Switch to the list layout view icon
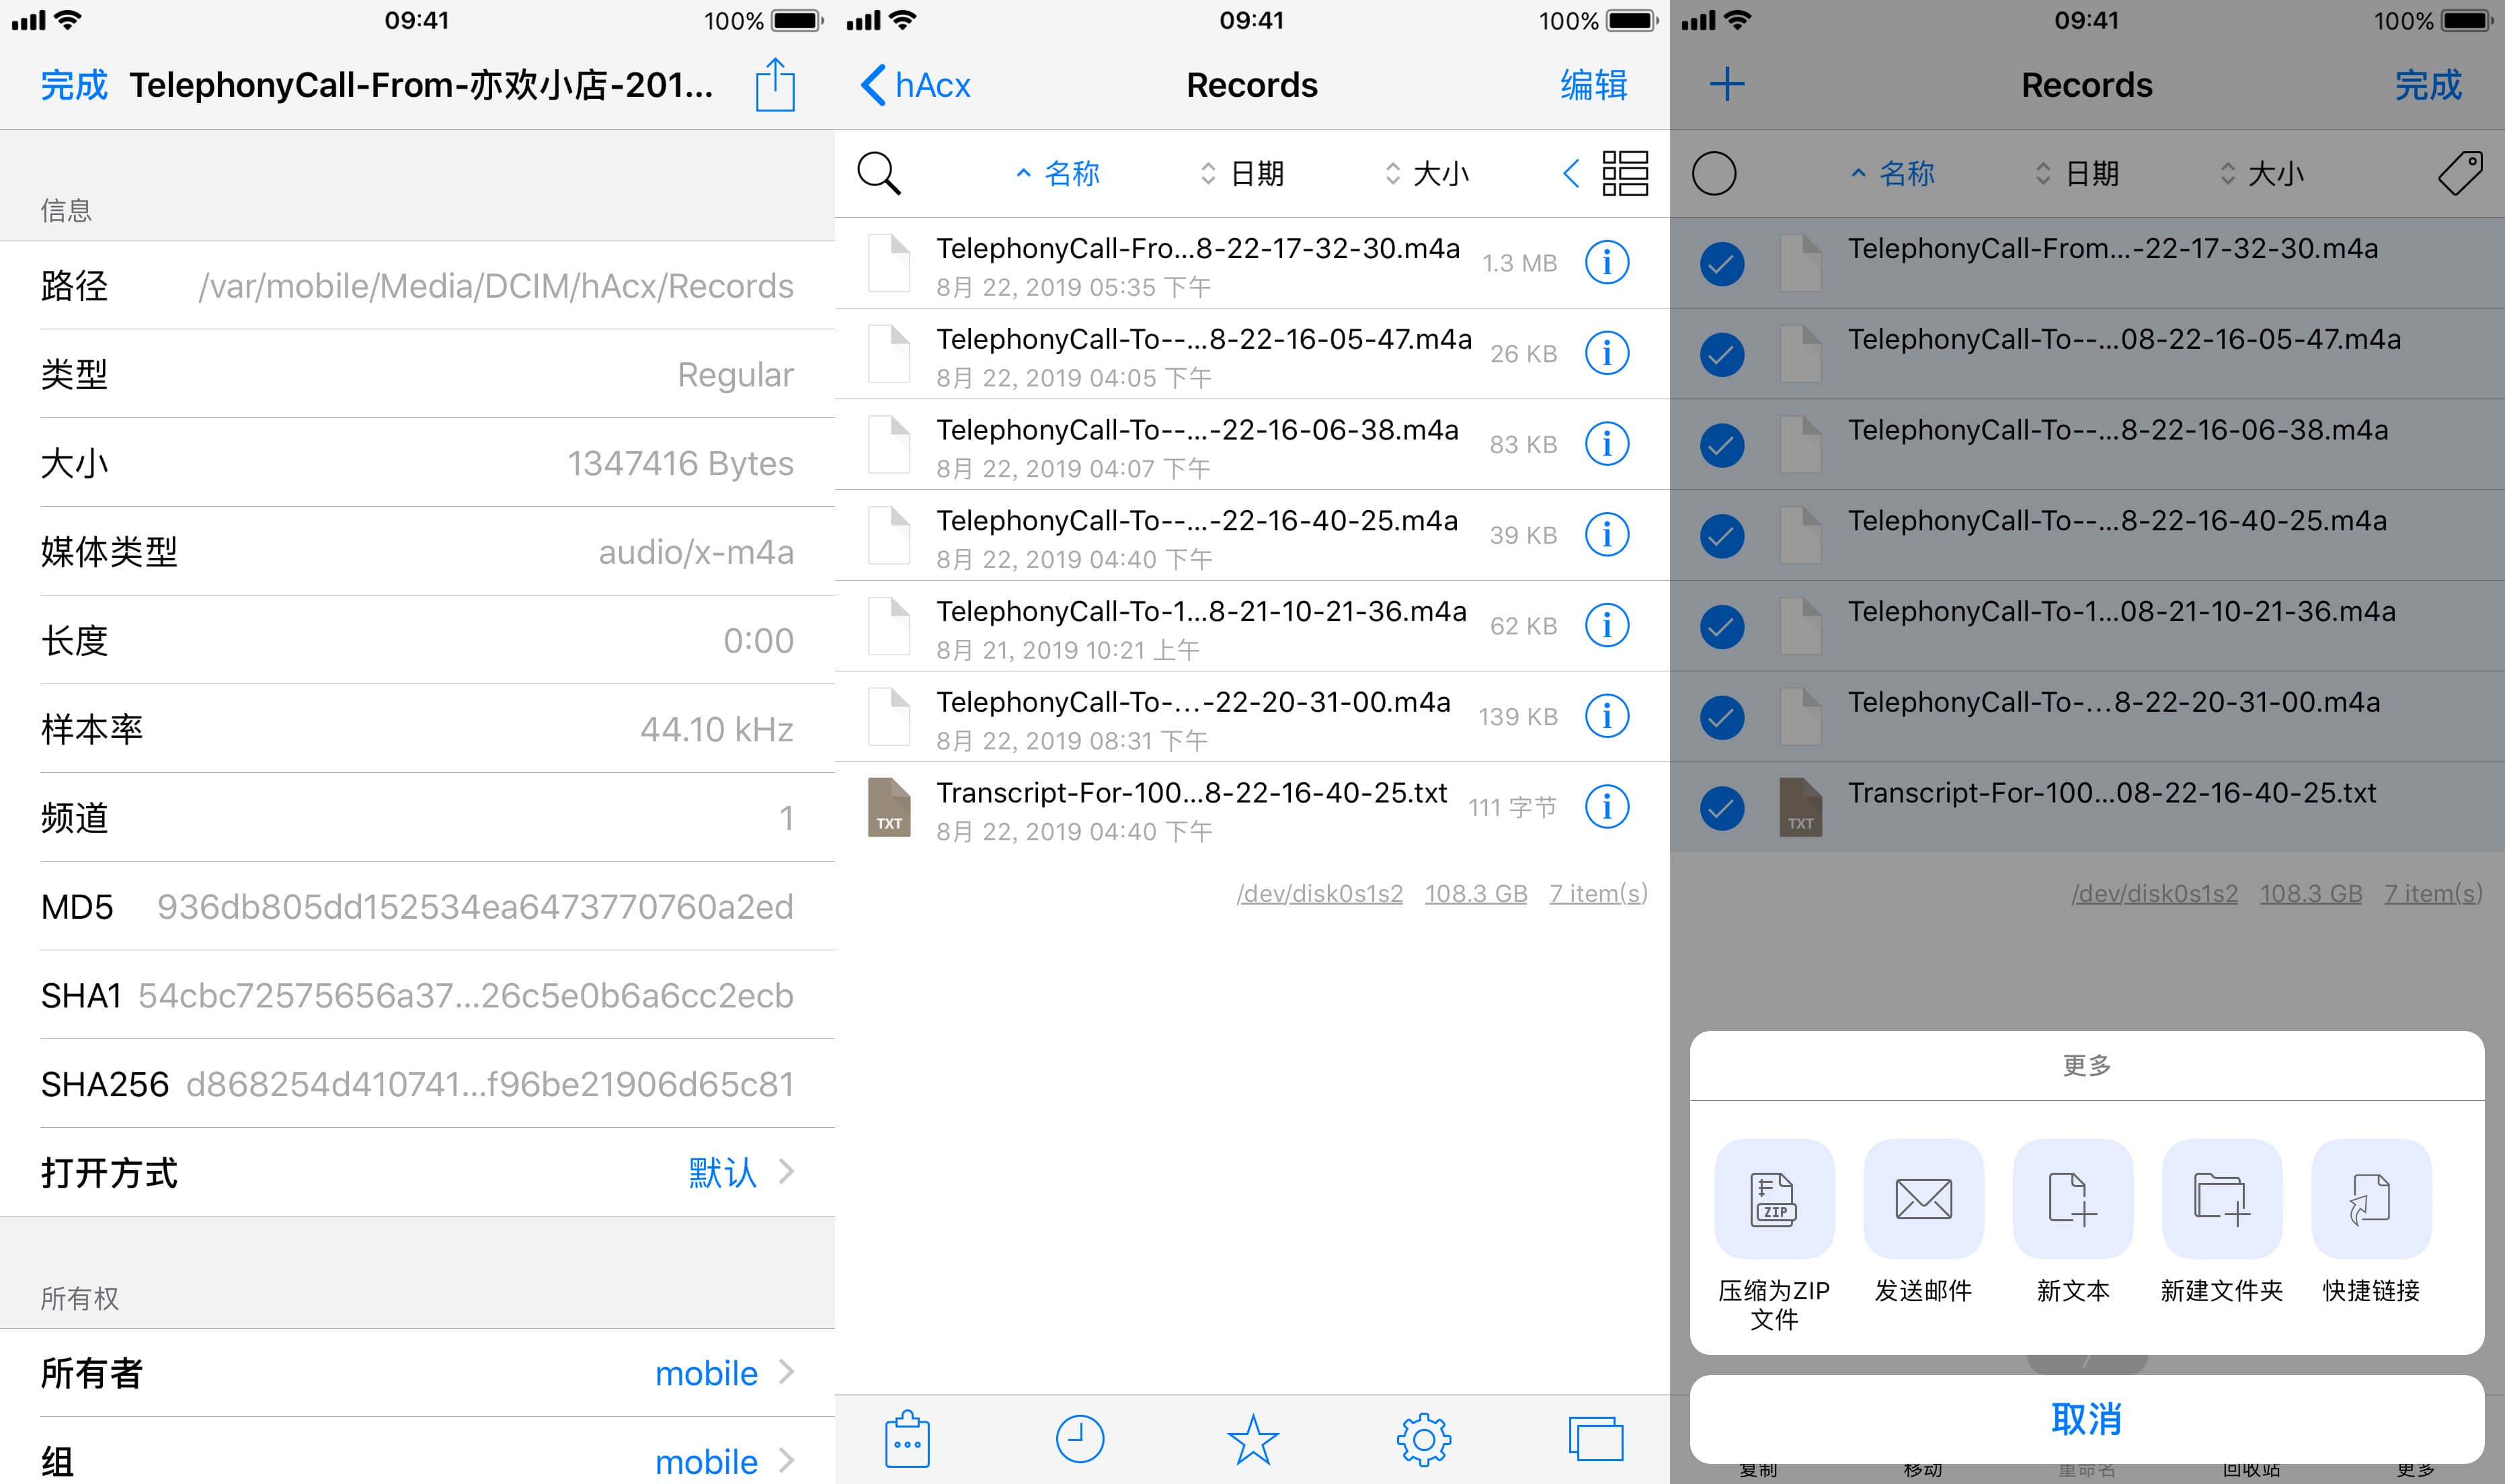 pos(1624,173)
